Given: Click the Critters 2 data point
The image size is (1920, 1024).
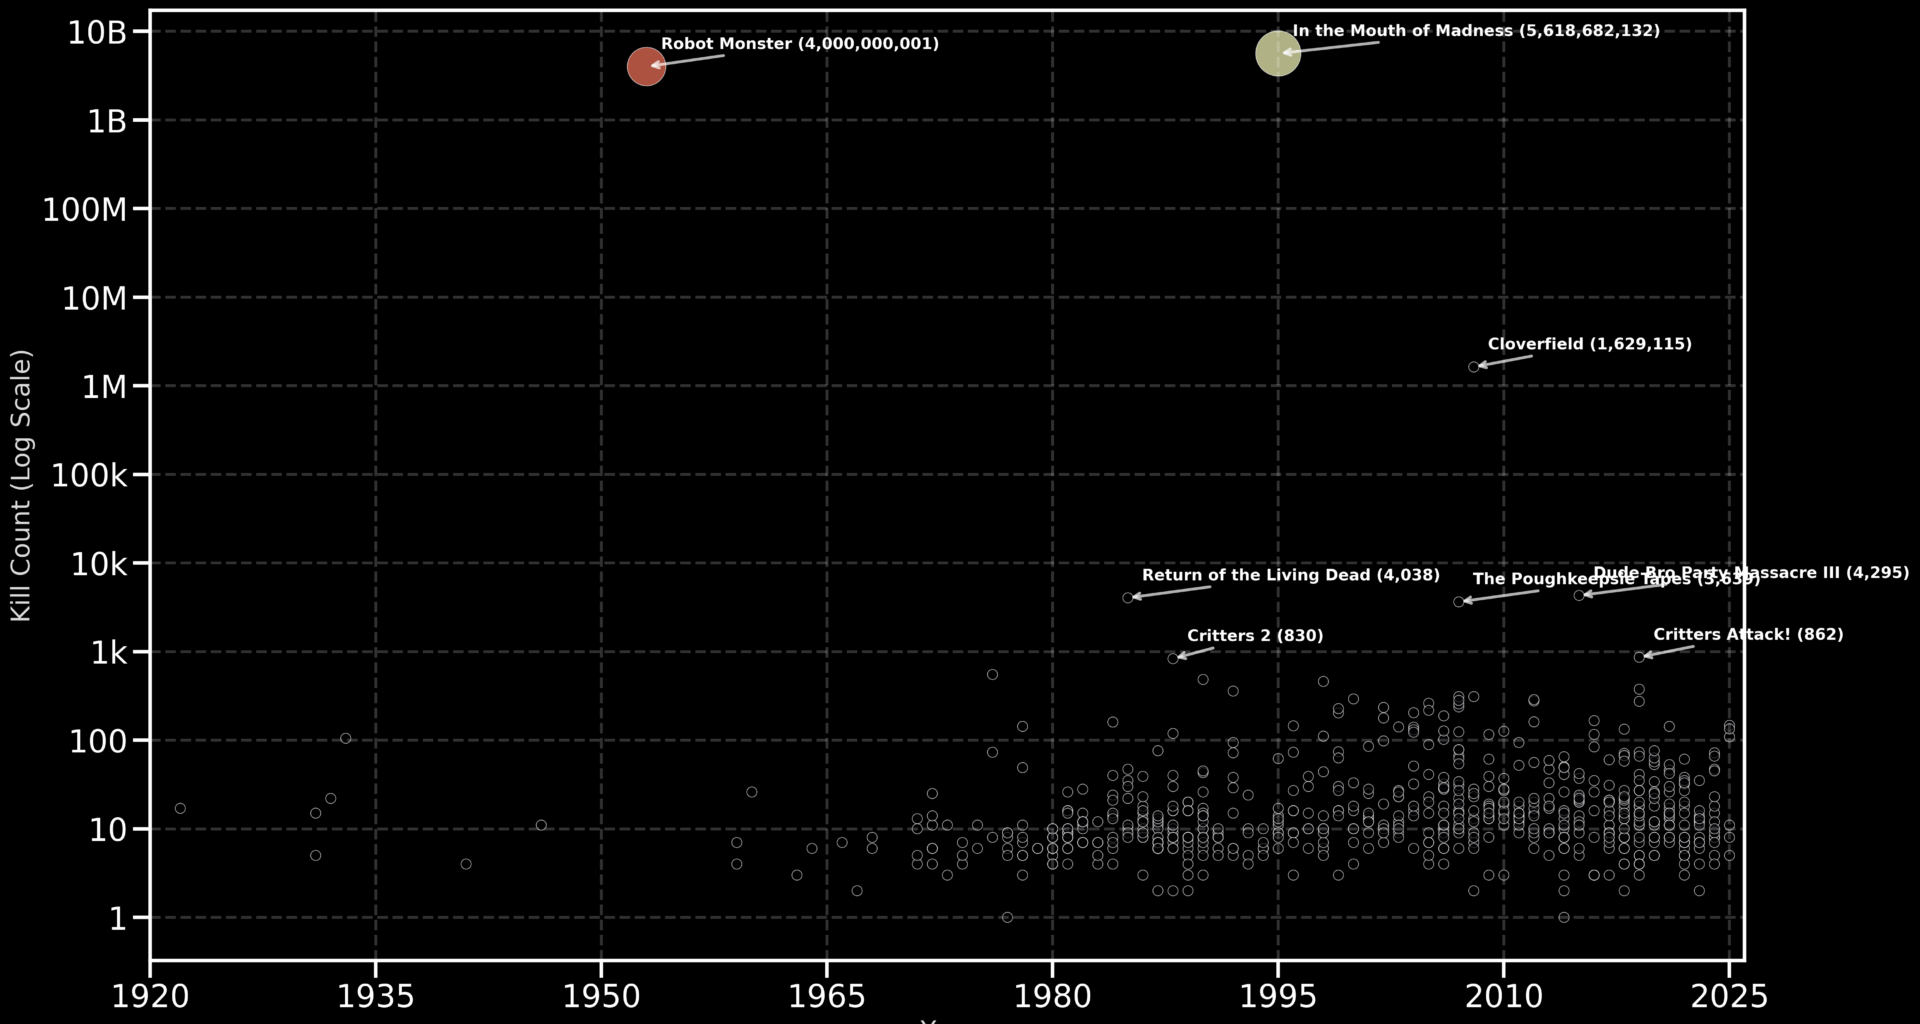Looking at the screenshot, I should point(1173,658).
